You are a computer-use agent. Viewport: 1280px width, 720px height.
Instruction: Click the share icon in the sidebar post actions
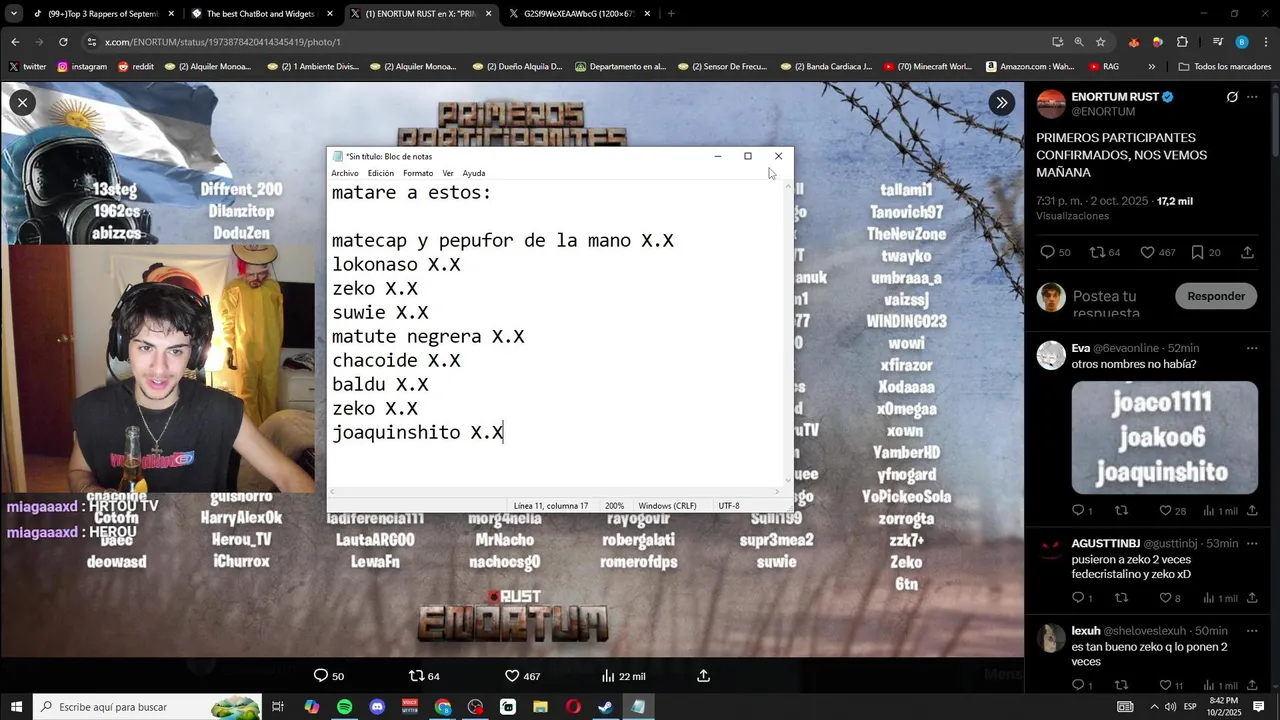tap(1247, 252)
